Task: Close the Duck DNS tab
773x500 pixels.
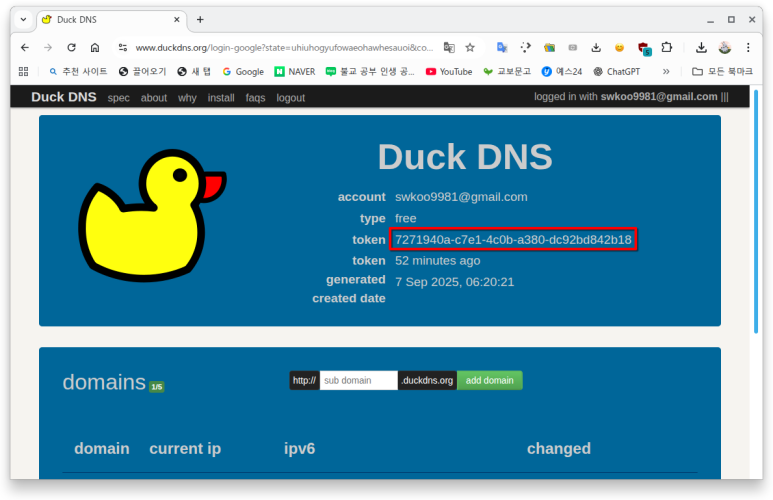Action: [176, 20]
